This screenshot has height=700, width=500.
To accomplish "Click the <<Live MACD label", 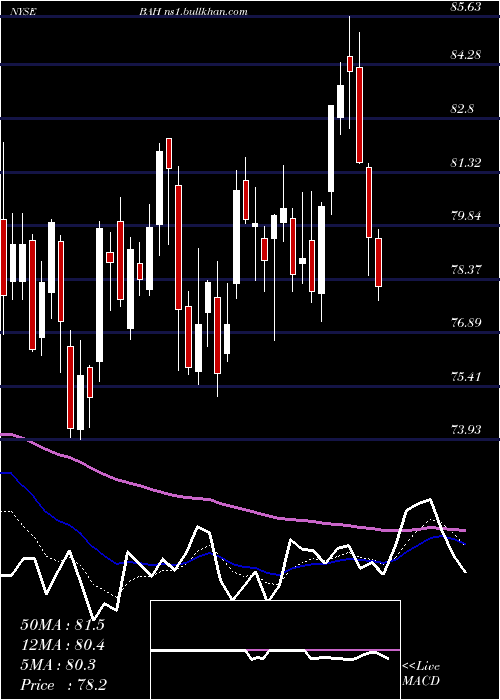I will coord(421,674).
